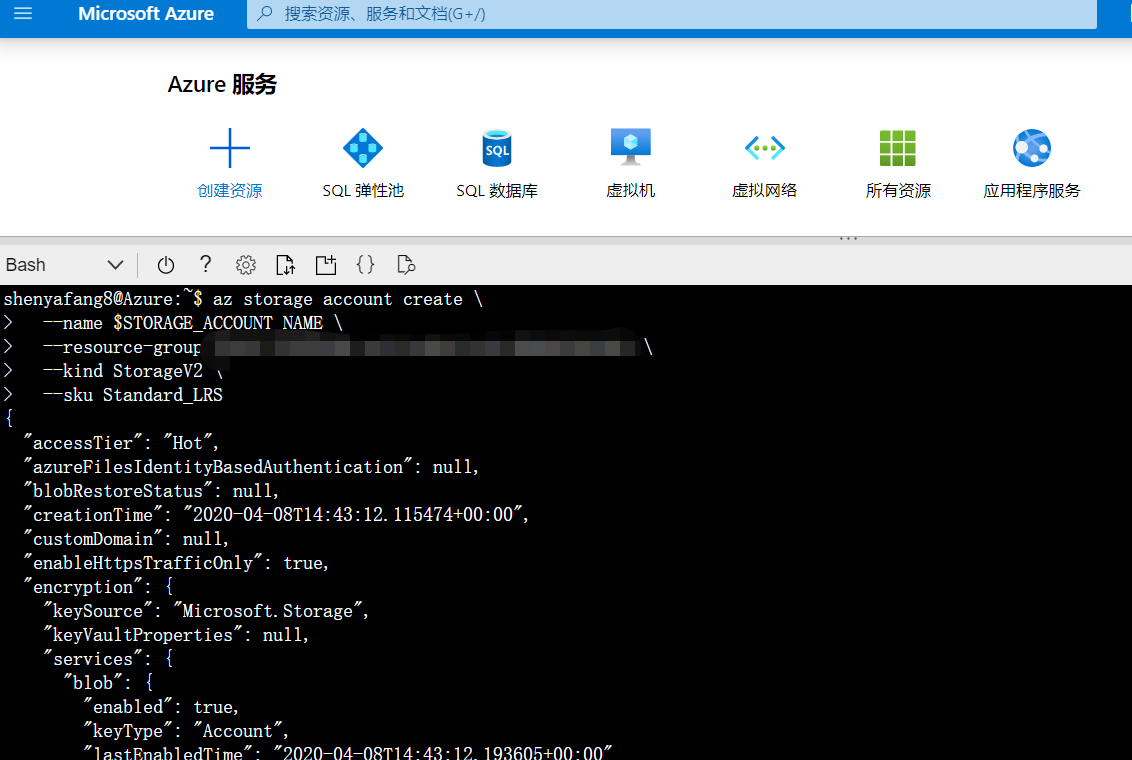
Task: Open a new session icon
Action: click(326, 265)
